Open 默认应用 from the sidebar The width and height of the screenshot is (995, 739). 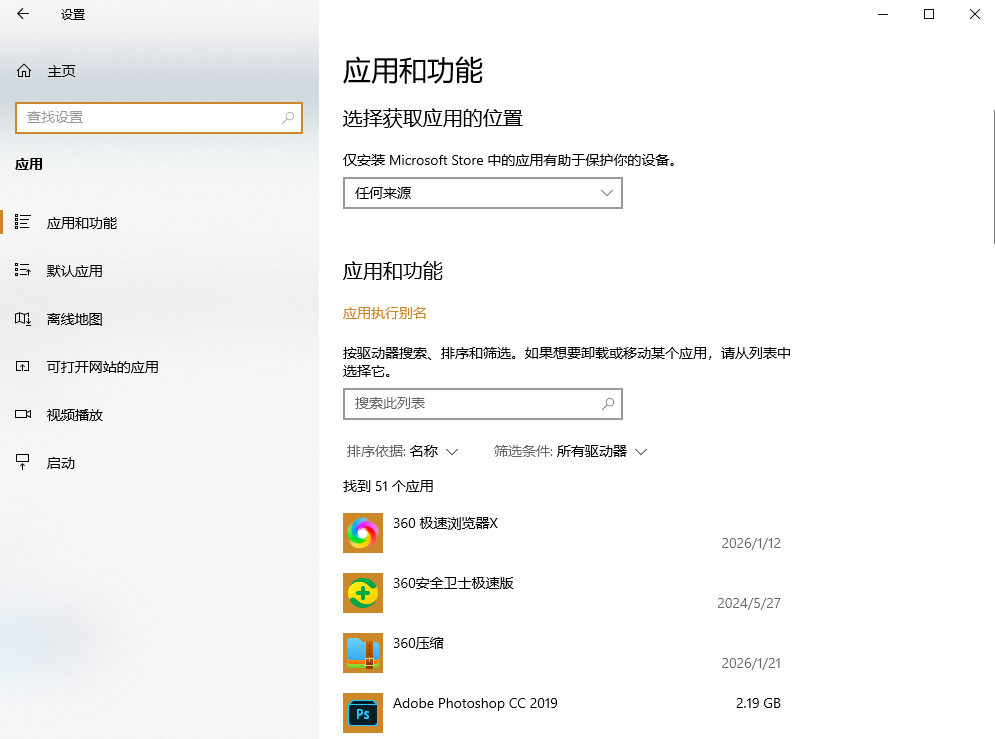75,270
